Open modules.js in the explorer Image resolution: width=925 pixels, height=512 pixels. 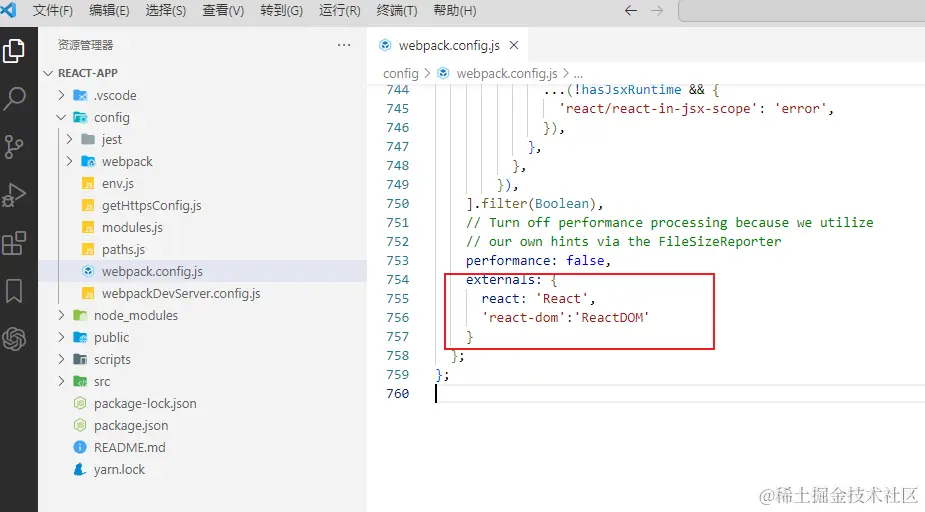pos(132,227)
